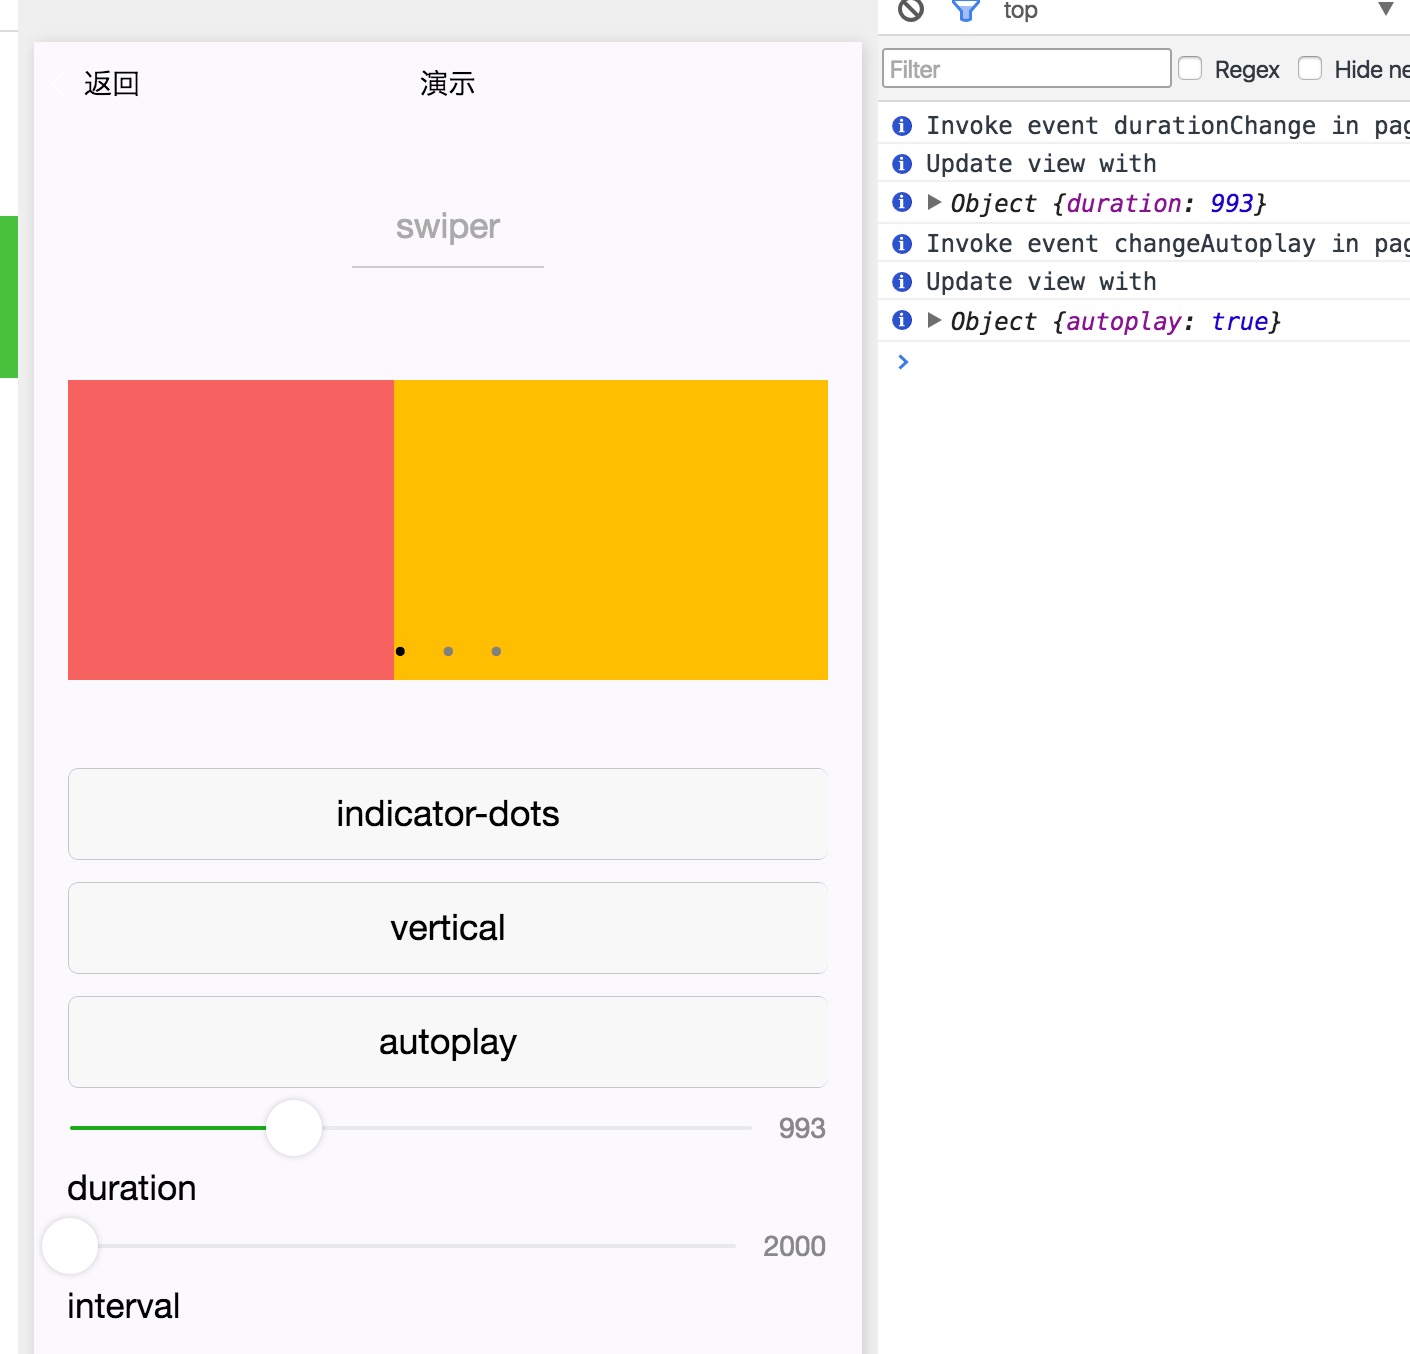Screen dimensions: 1410x1354
Task: Click the duration slider handle
Action: point(294,1128)
